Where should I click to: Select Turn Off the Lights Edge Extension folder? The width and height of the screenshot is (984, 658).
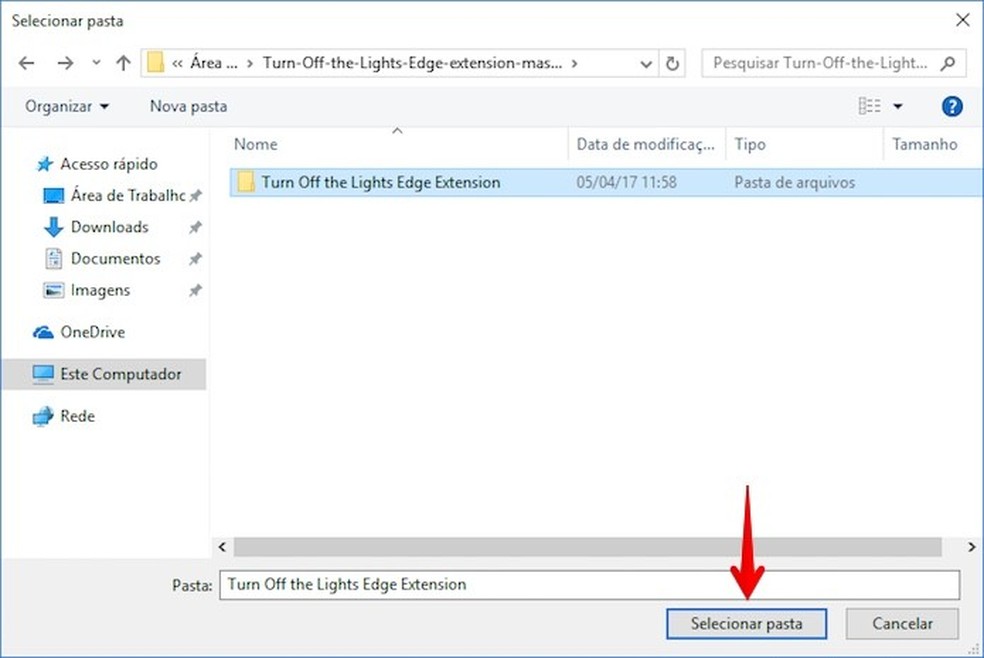click(606, 183)
